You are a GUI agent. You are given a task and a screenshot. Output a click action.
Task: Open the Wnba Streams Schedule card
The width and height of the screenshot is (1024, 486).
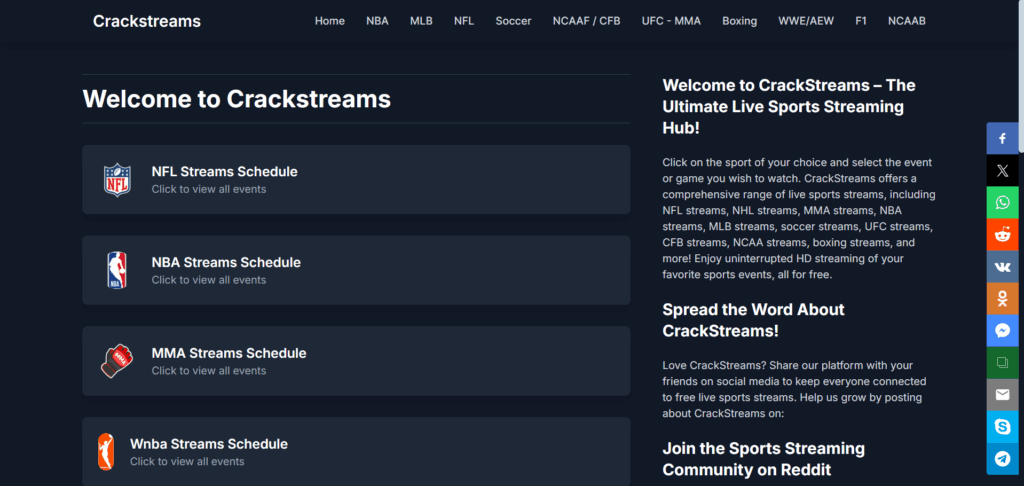pos(356,451)
